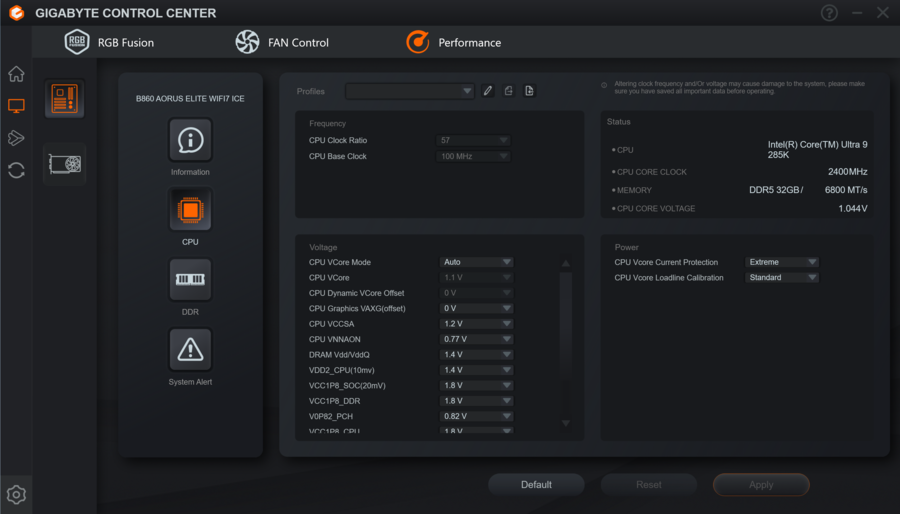Click the 6800 MT/s memory speed value

[846, 190]
